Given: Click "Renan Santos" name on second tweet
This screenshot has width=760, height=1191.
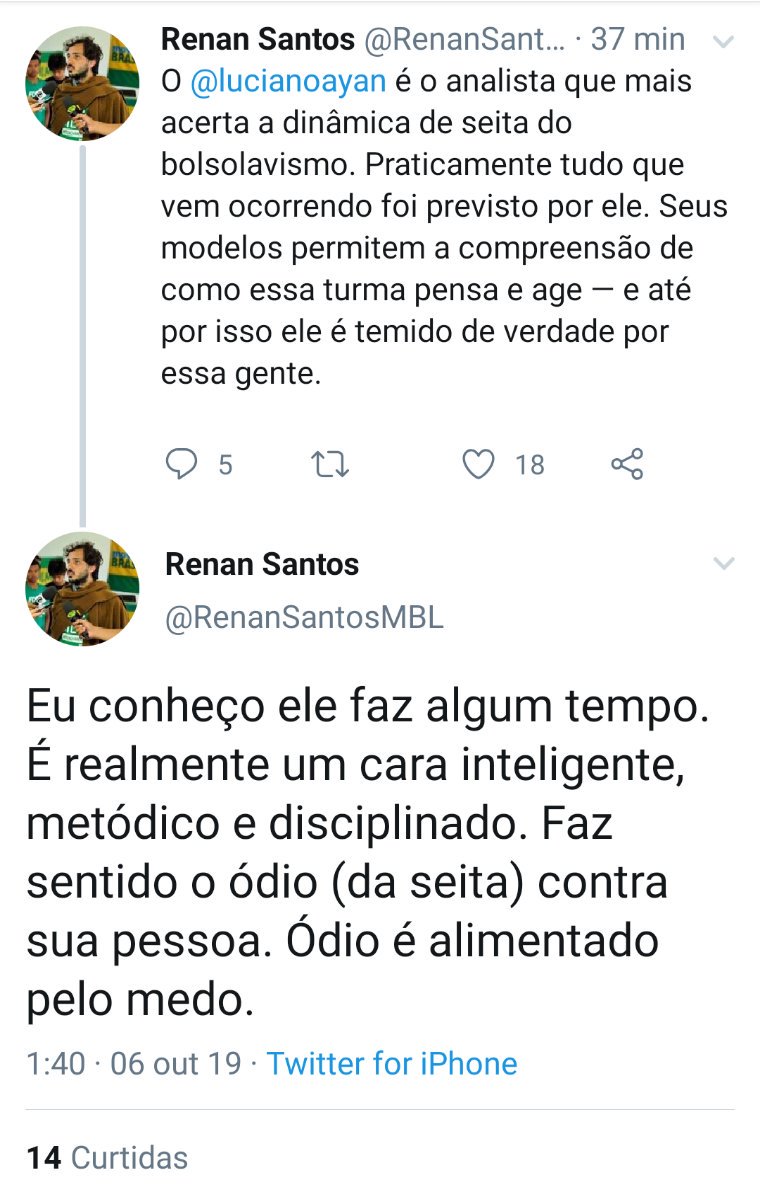Looking at the screenshot, I should [x=262, y=565].
